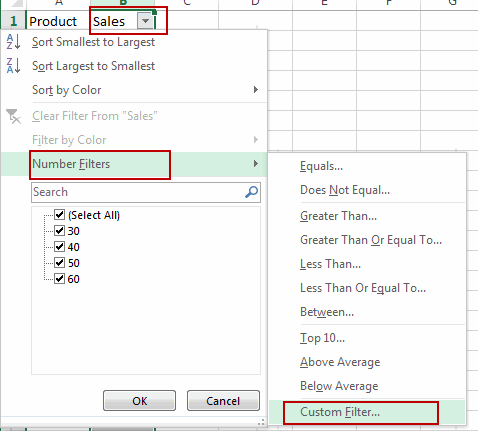
Task: Toggle the 60 value checkbox
Action: pyautogui.click(x=59, y=279)
